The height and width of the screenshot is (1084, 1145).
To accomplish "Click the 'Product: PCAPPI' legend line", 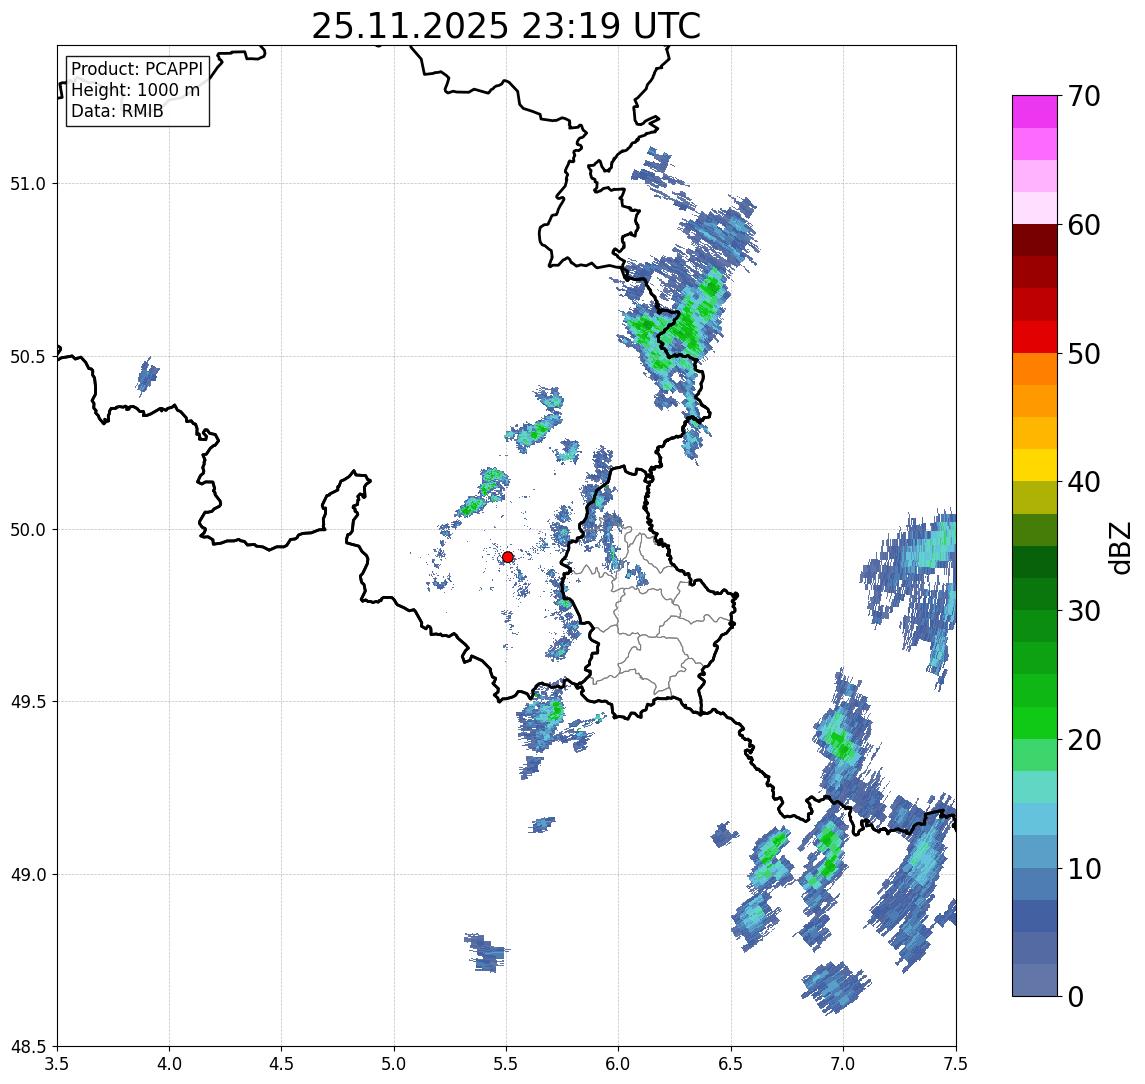I will pyautogui.click(x=137, y=69).
